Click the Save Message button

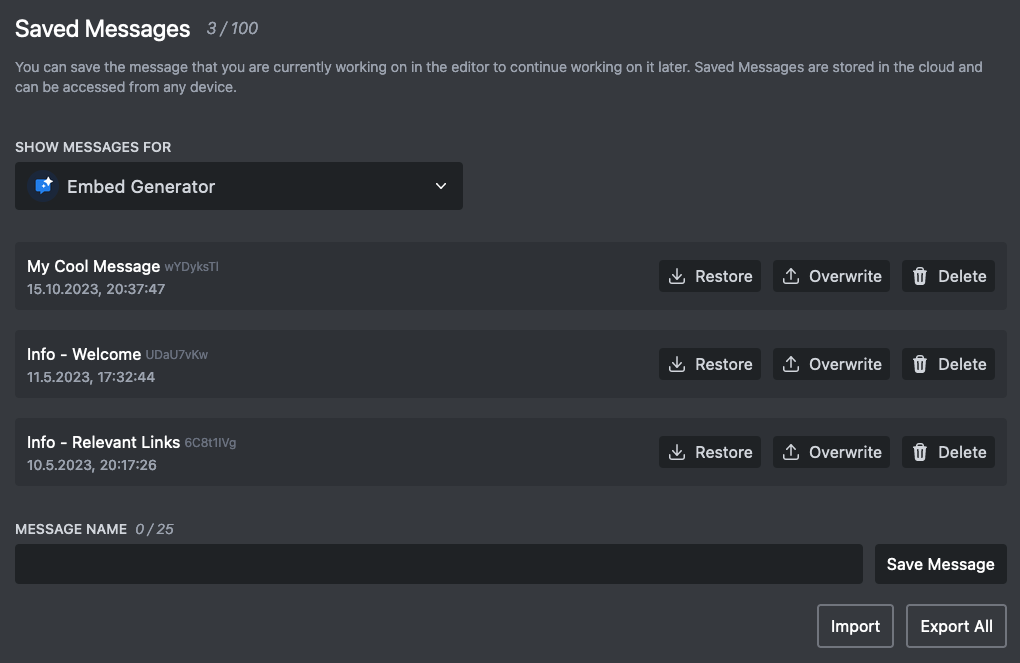point(940,564)
